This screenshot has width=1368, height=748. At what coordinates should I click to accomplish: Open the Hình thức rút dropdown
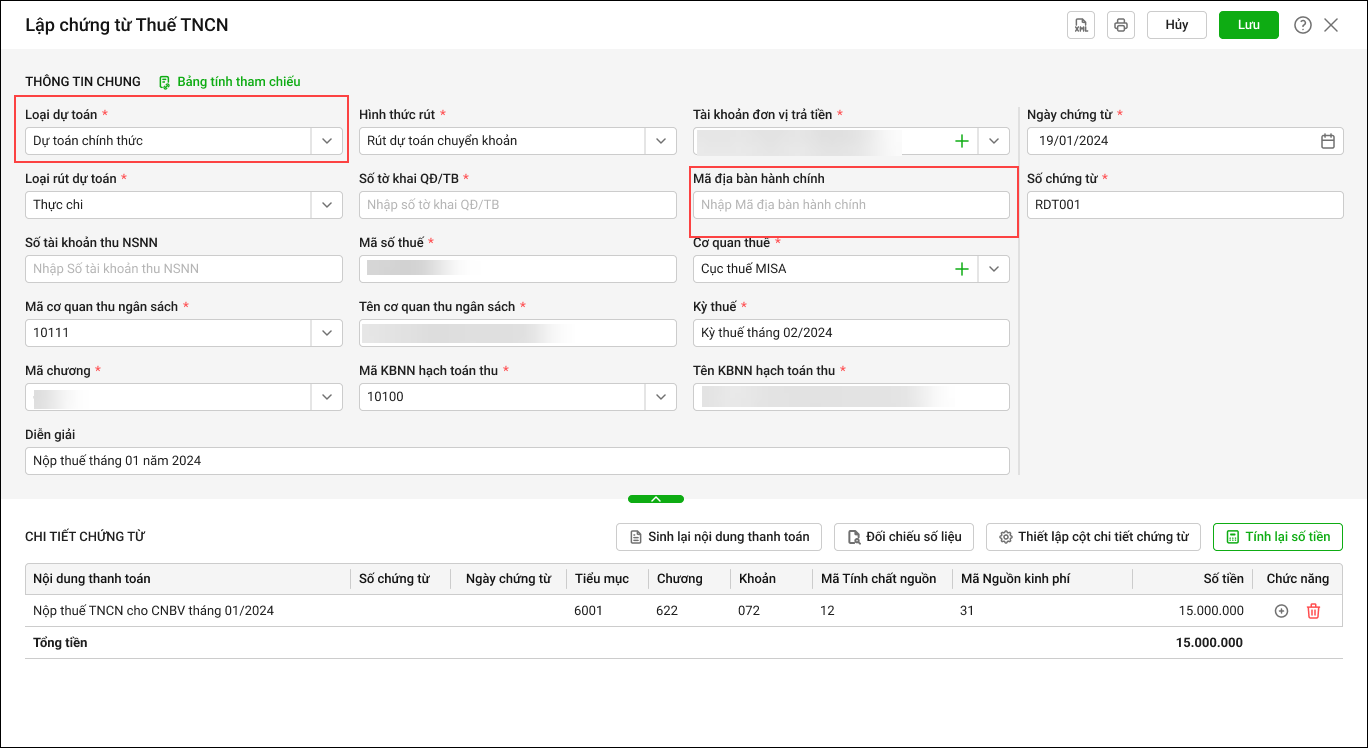pos(660,141)
